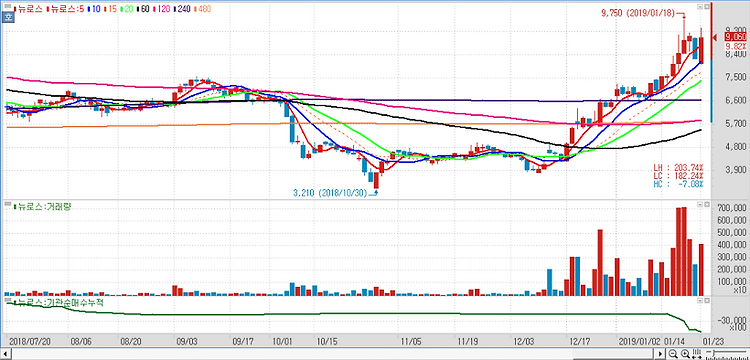This screenshot has width=750, height=360.
Task: Click the 12/17 date axis label
Action: 580,341
